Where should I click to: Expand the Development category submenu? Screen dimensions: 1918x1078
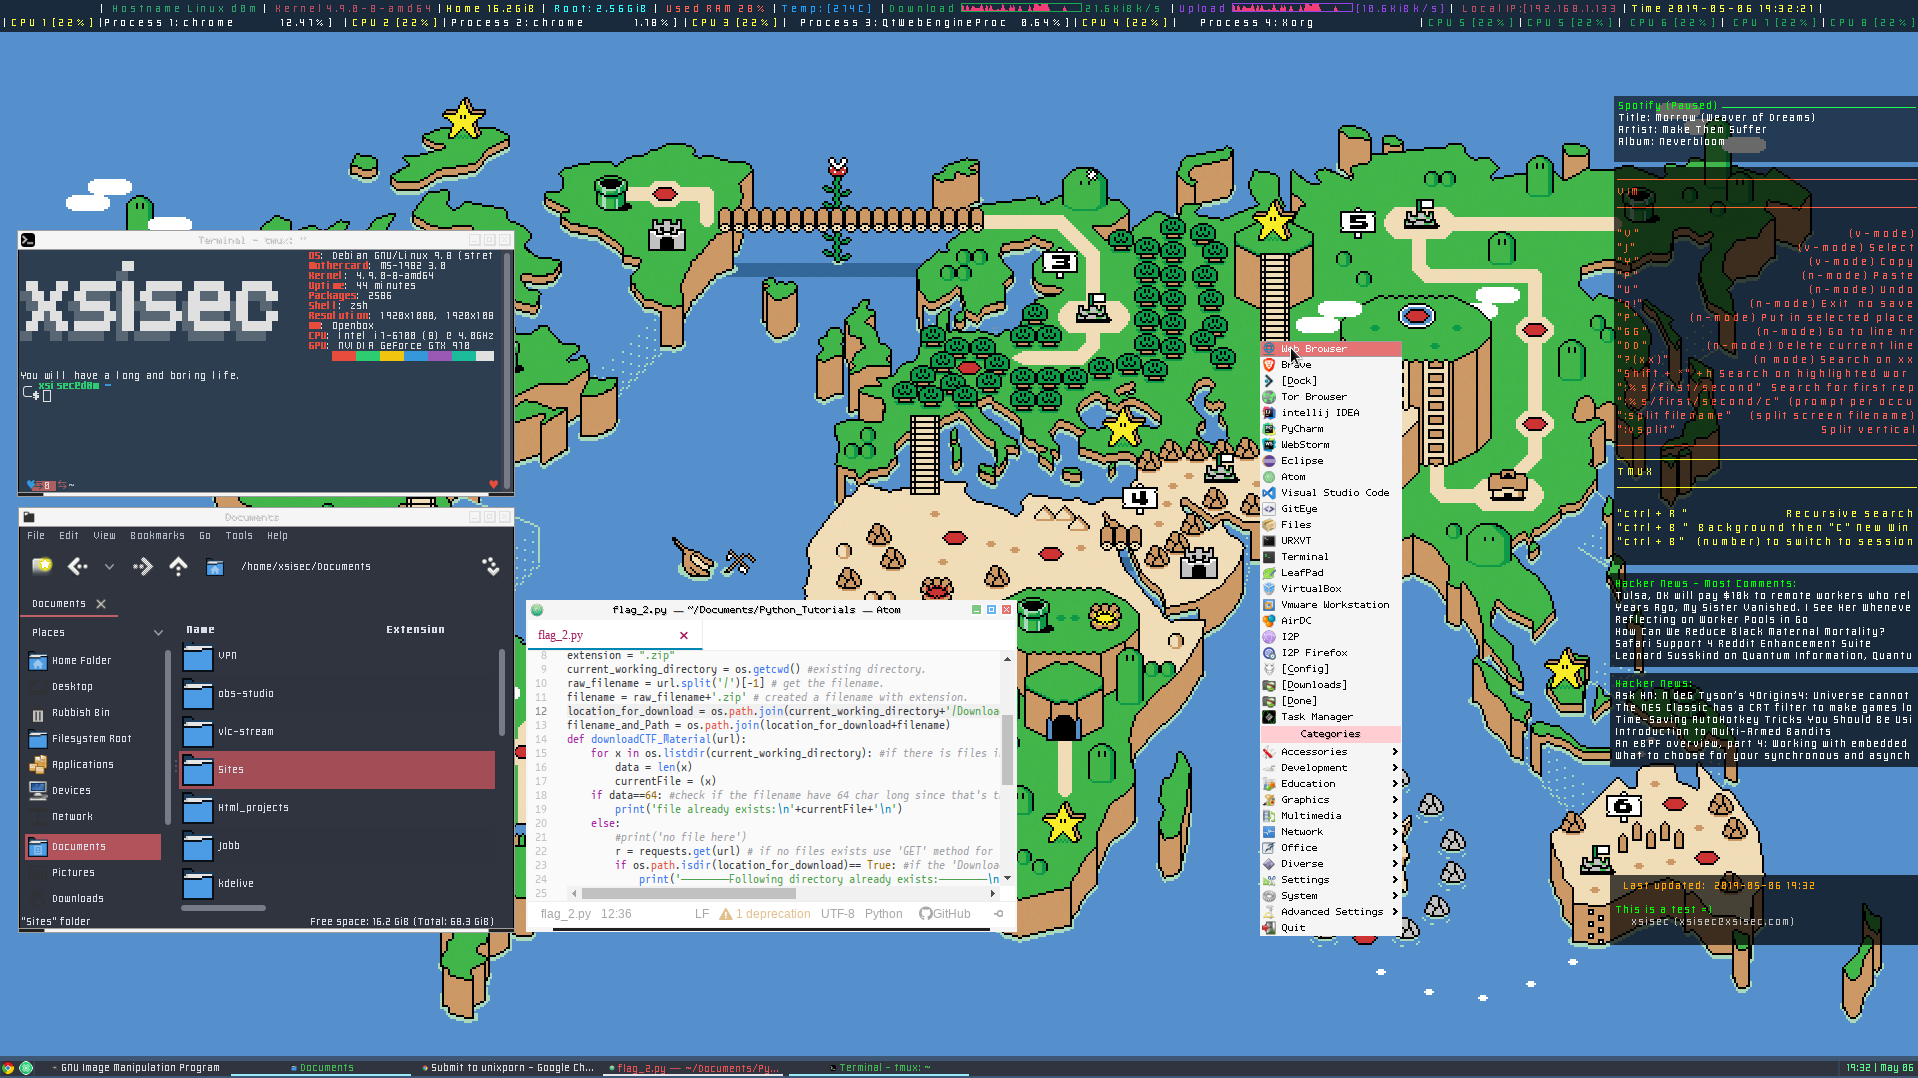(1330, 768)
